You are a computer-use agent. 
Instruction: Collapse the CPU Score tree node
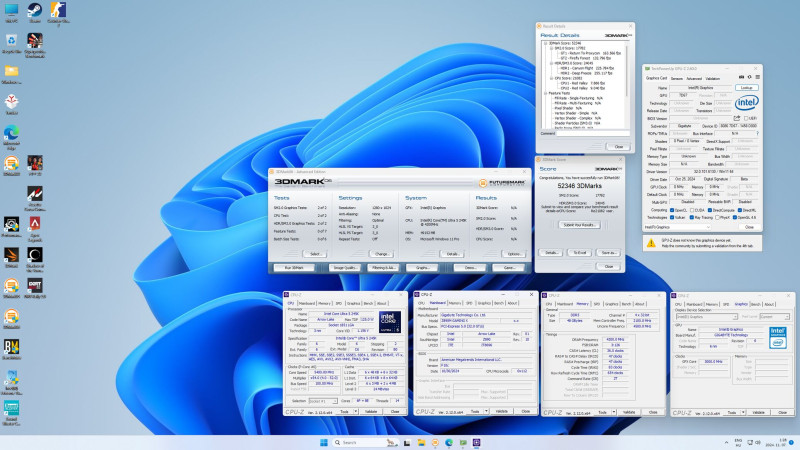(551, 78)
